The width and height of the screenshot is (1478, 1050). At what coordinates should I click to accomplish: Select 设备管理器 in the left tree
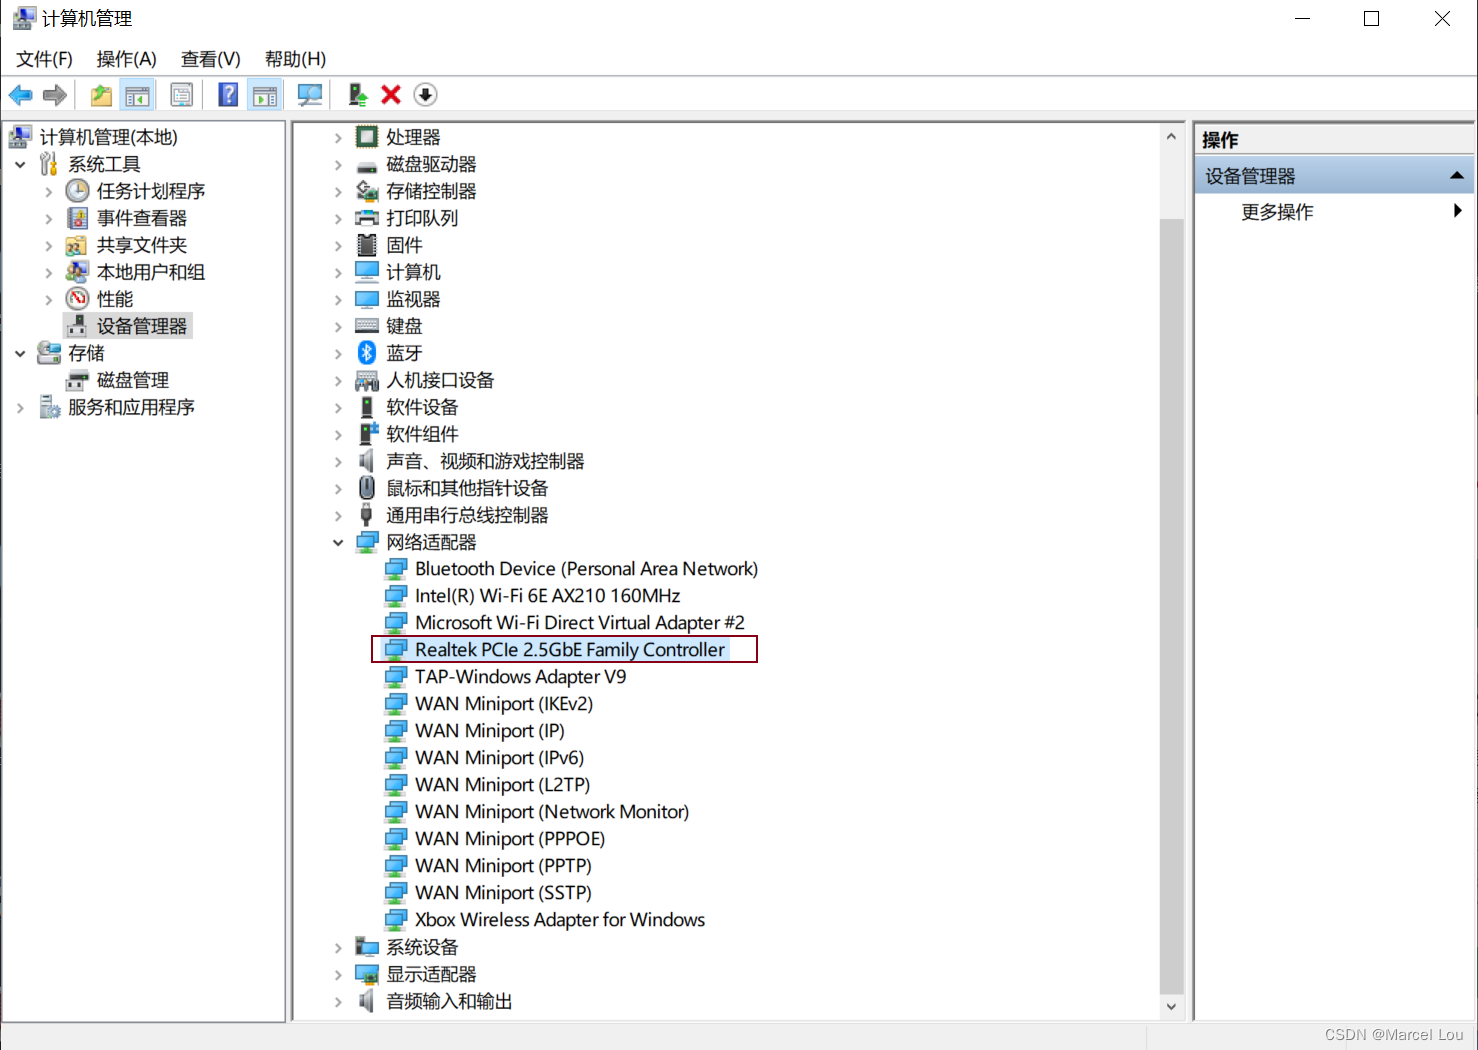[142, 326]
